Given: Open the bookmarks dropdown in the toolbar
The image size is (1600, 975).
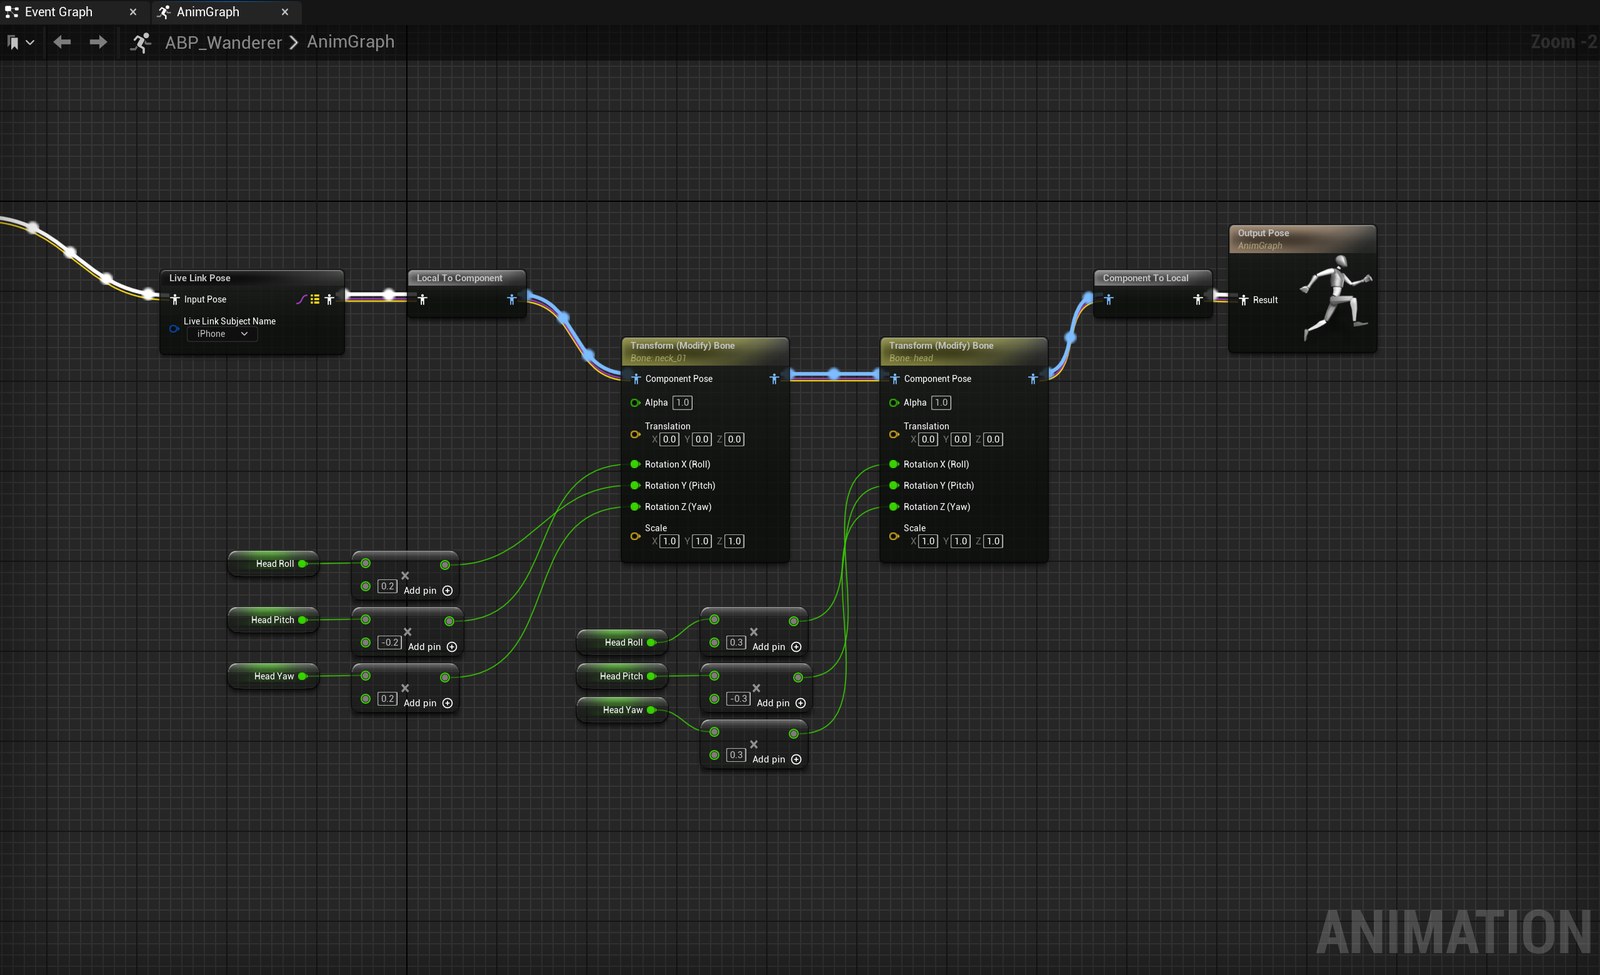Looking at the screenshot, I should click(21, 42).
